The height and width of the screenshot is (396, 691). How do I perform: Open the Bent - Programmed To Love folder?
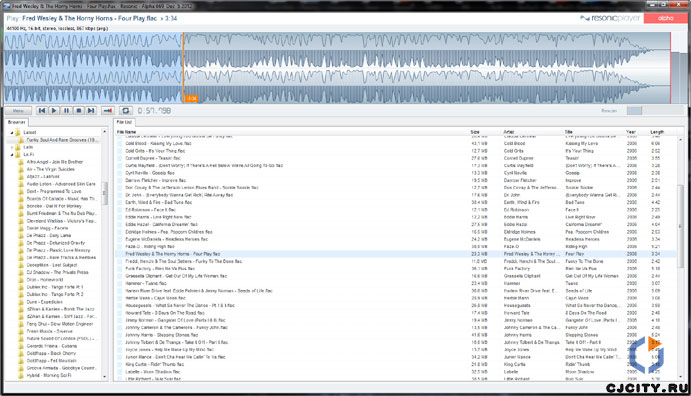54,191
